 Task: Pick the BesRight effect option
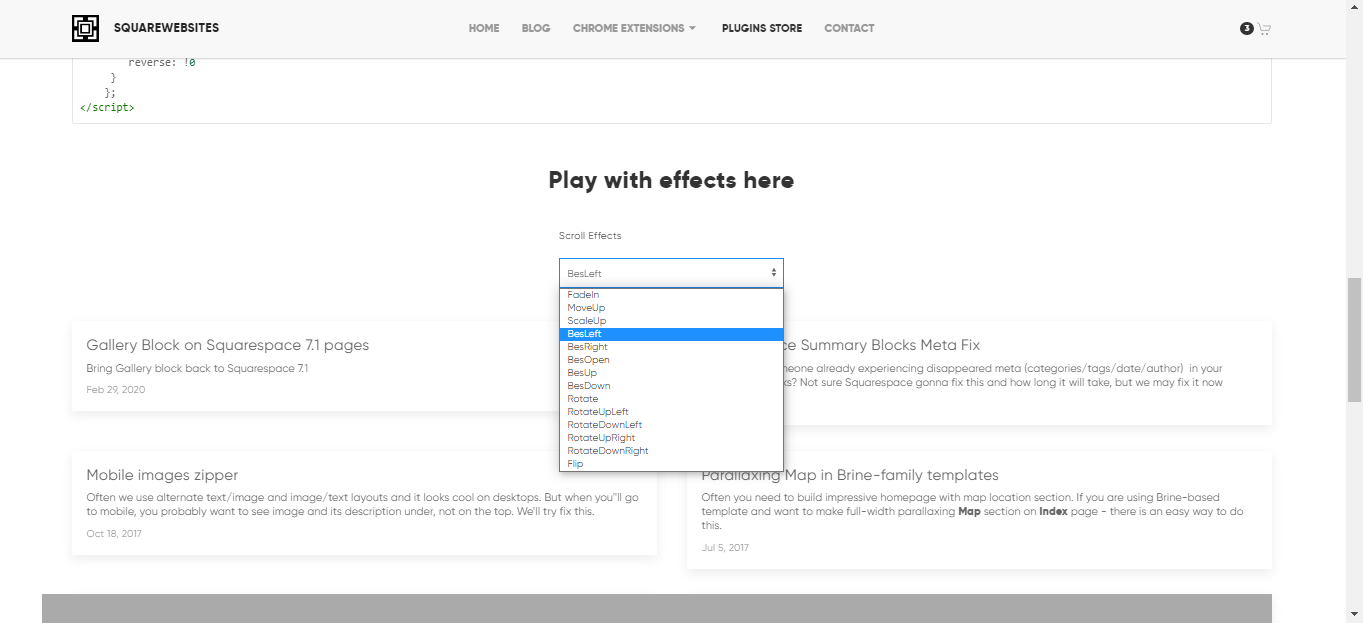click(671, 347)
